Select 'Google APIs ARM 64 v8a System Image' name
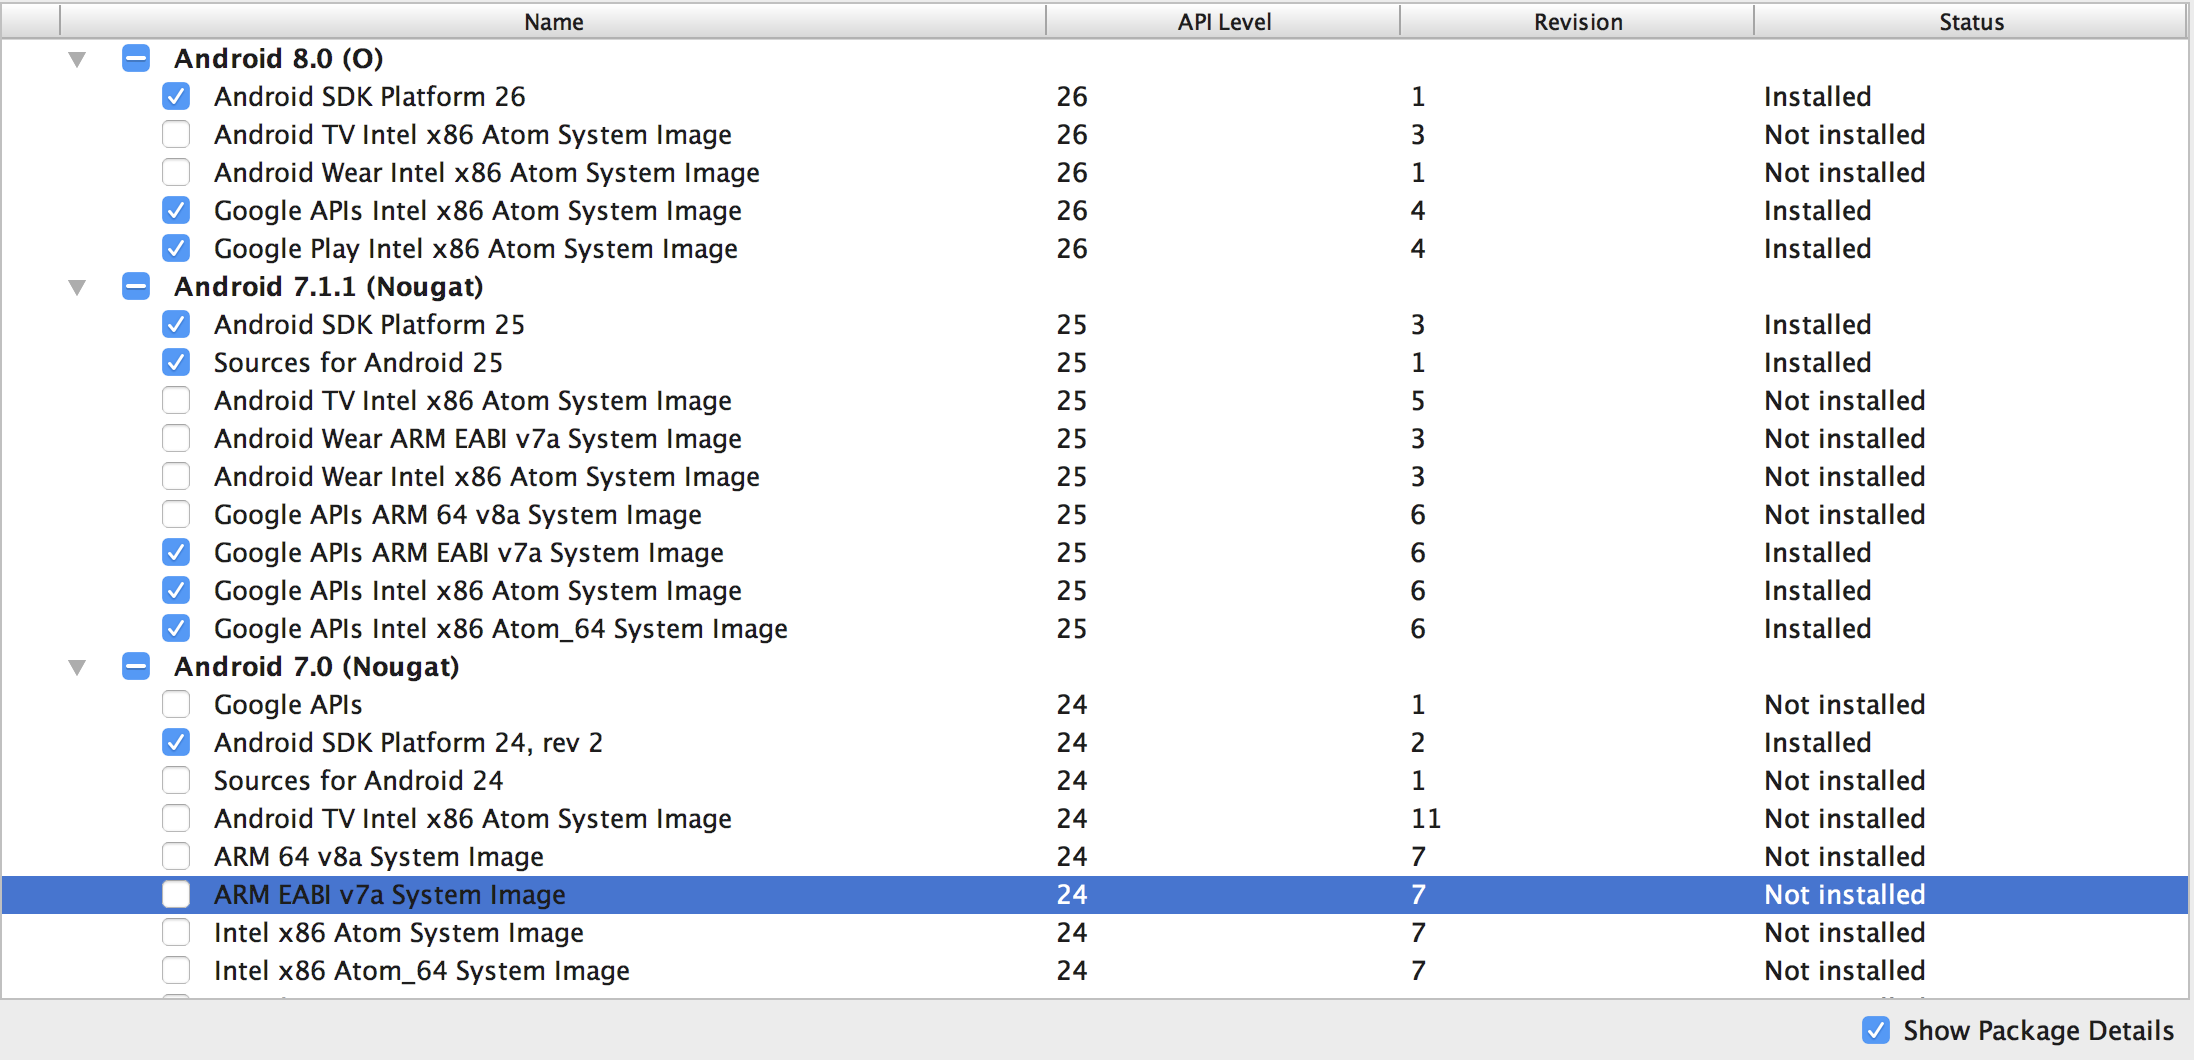 point(458,515)
